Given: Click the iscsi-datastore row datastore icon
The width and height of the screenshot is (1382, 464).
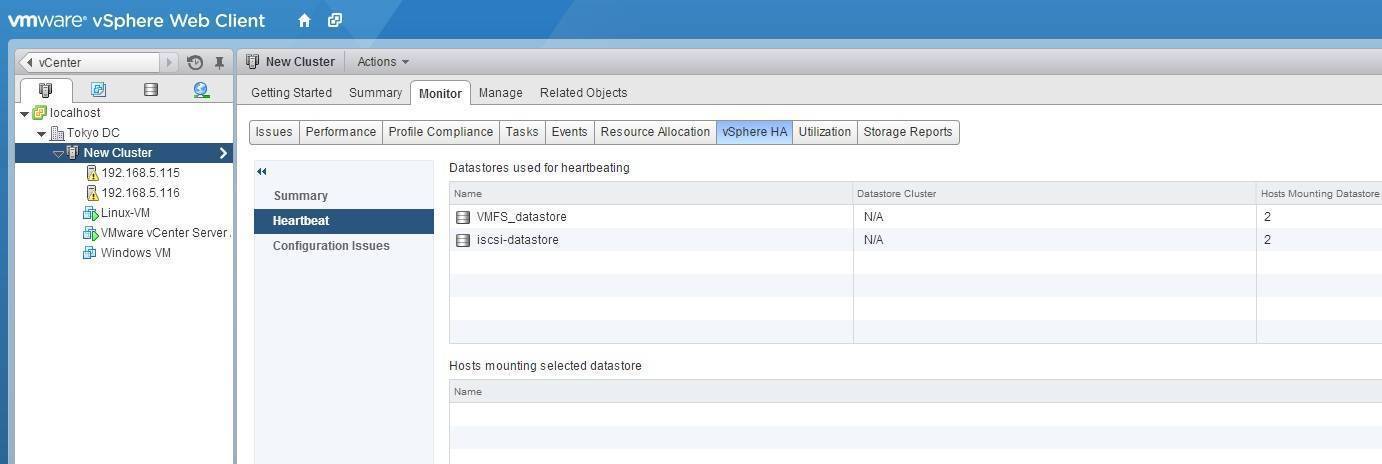Looking at the screenshot, I should 463,240.
